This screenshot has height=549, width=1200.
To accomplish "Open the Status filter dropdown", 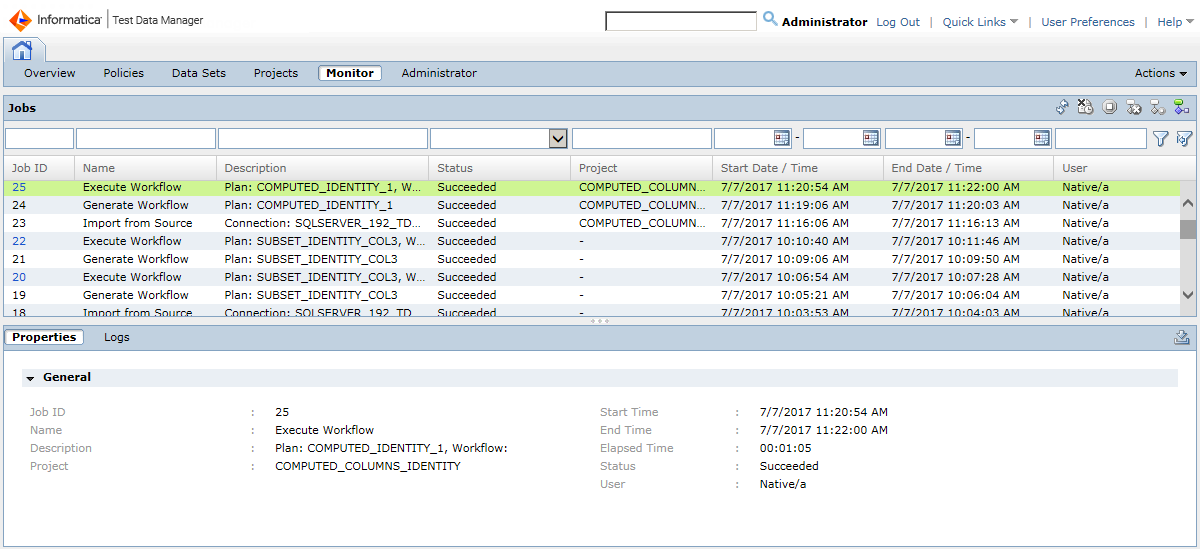I will tap(559, 139).
